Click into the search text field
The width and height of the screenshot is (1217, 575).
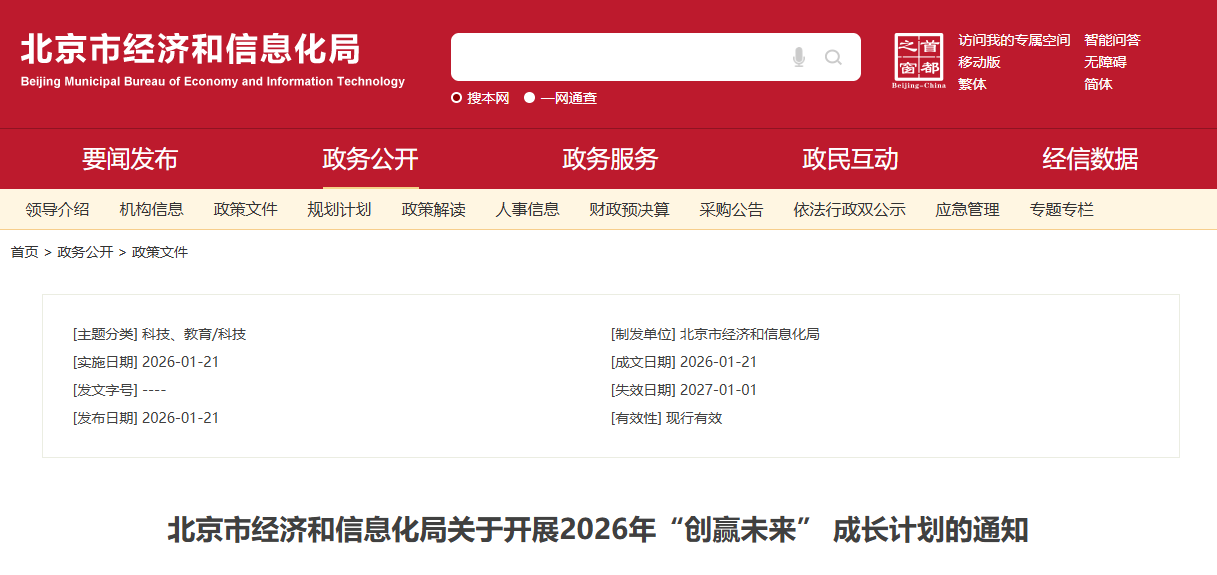pos(615,57)
